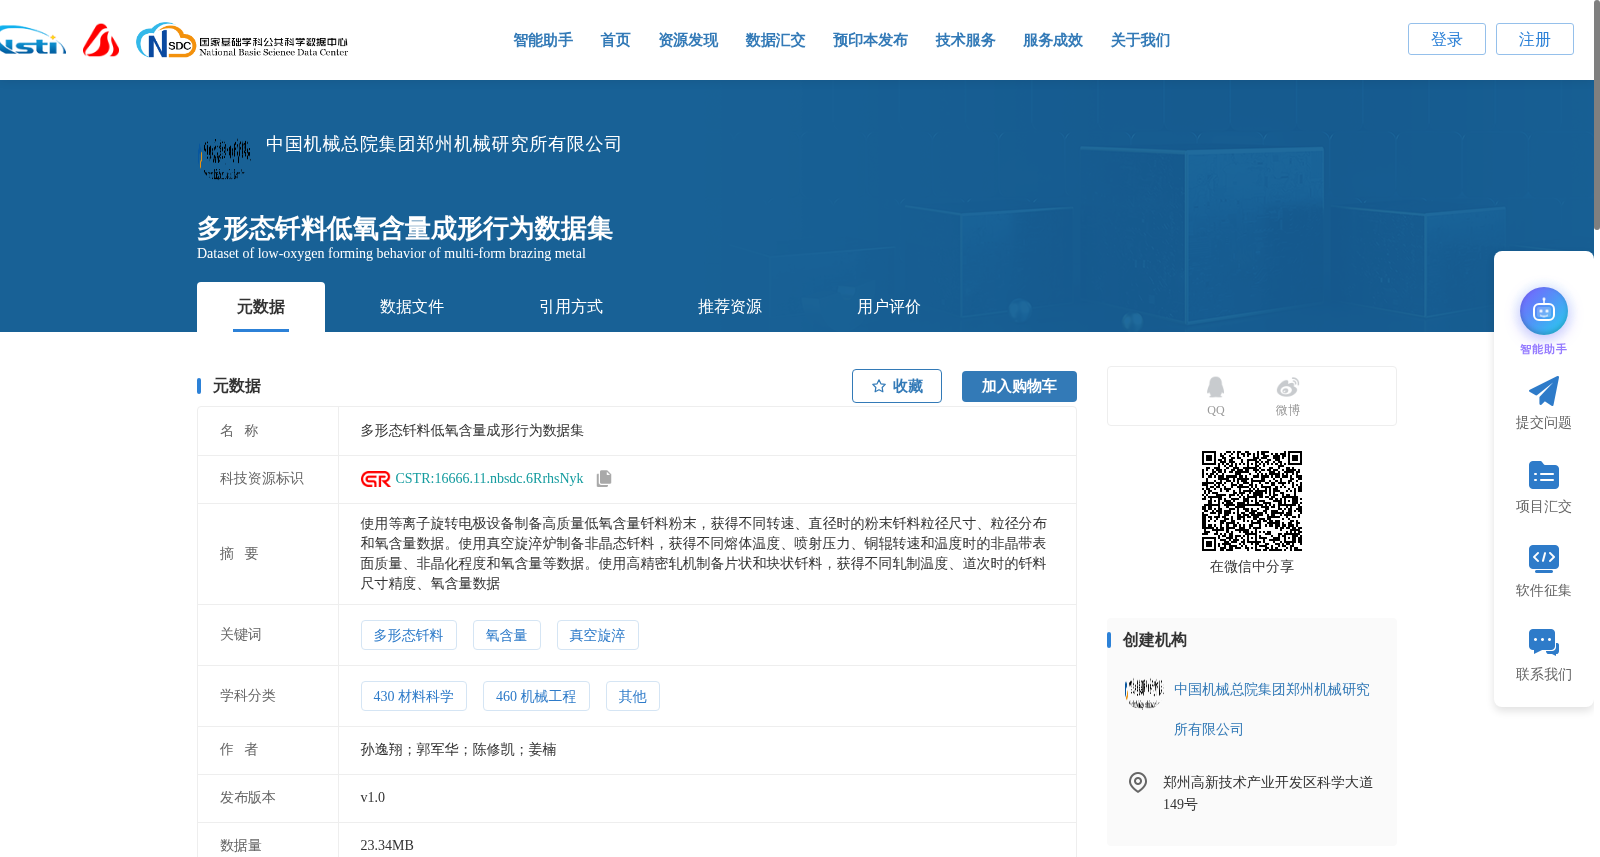Switch to the 数据文件 tab
This screenshot has height=857, width=1600.
pyautogui.click(x=412, y=307)
